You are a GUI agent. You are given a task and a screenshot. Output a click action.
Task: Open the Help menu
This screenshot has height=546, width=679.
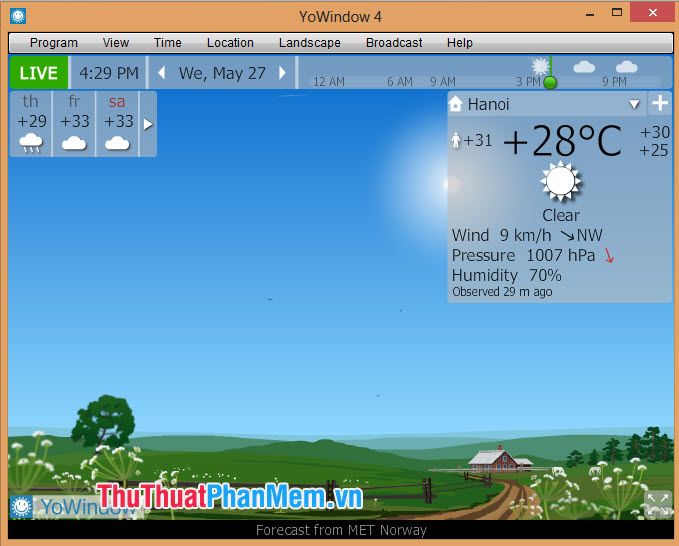(x=459, y=43)
